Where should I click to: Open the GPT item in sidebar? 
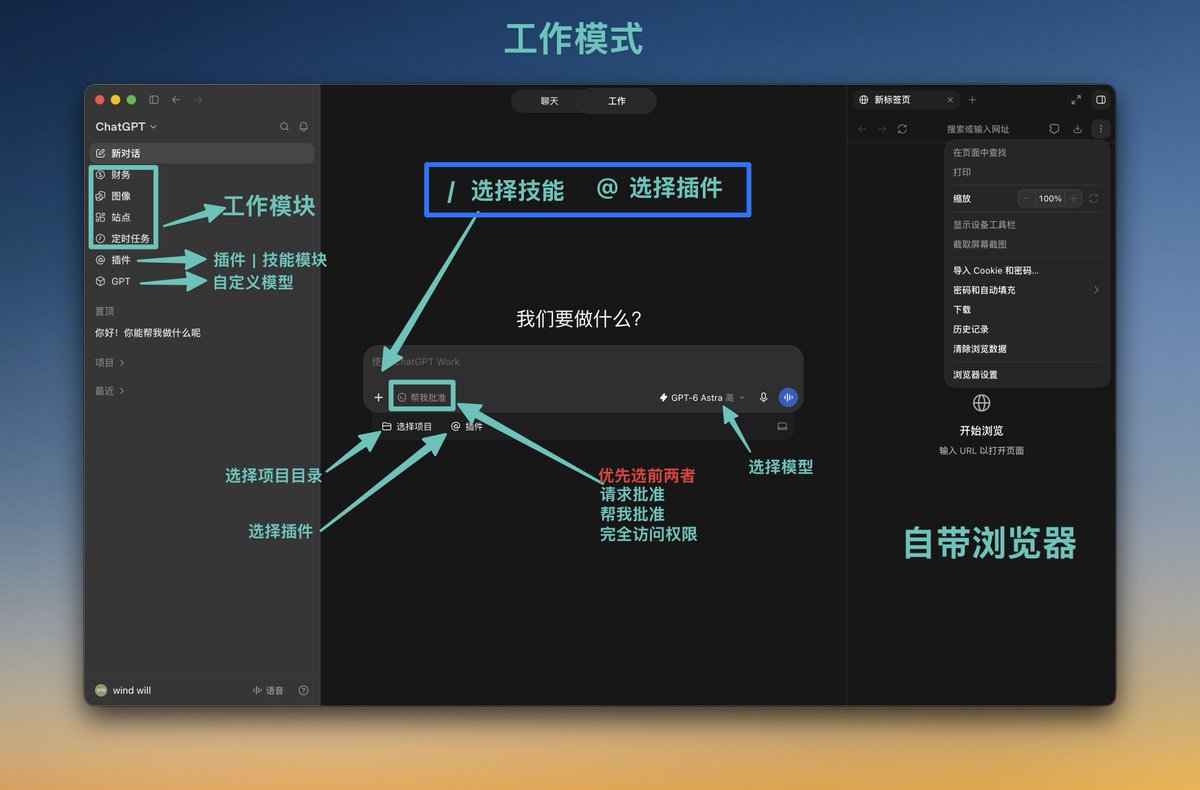[x=113, y=282]
